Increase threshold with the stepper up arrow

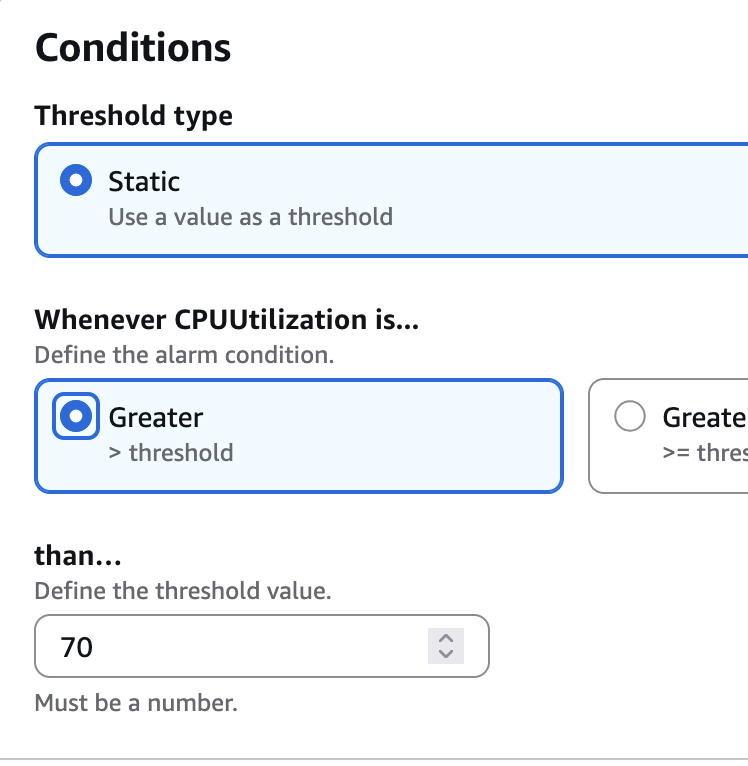(x=446, y=638)
